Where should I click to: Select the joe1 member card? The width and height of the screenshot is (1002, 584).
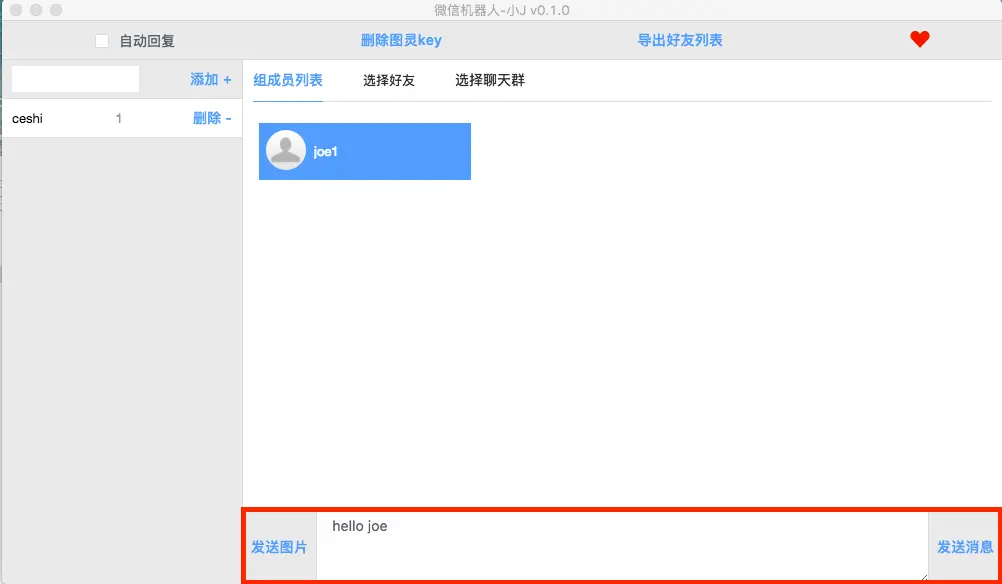365,151
